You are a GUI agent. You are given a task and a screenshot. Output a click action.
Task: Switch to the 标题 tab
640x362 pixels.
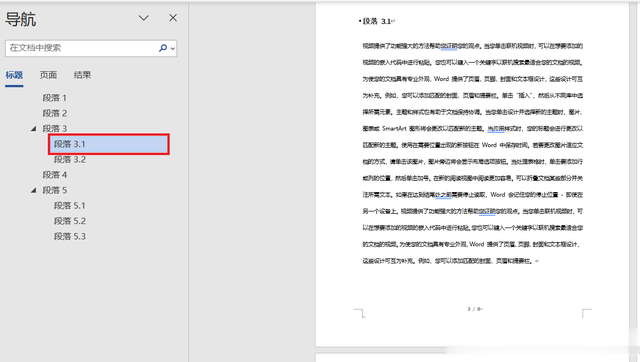(14, 75)
